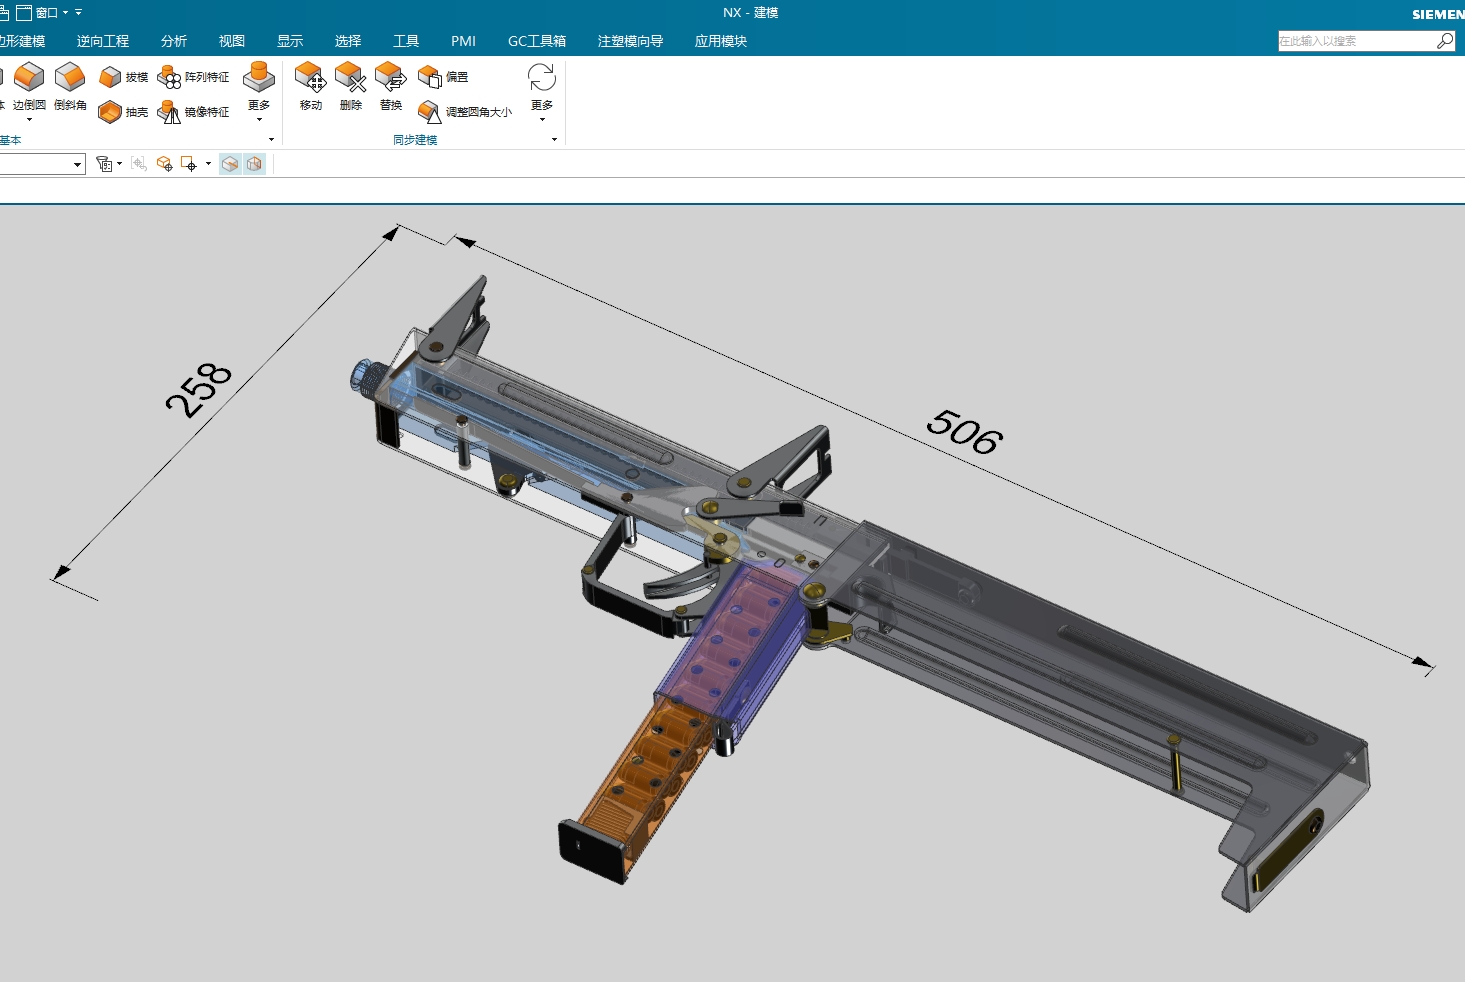Image resolution: width=1465 pixels, height=982 pixels.
Task: Switch to the 显示 ribbon tab
Action: coord(290,41)
